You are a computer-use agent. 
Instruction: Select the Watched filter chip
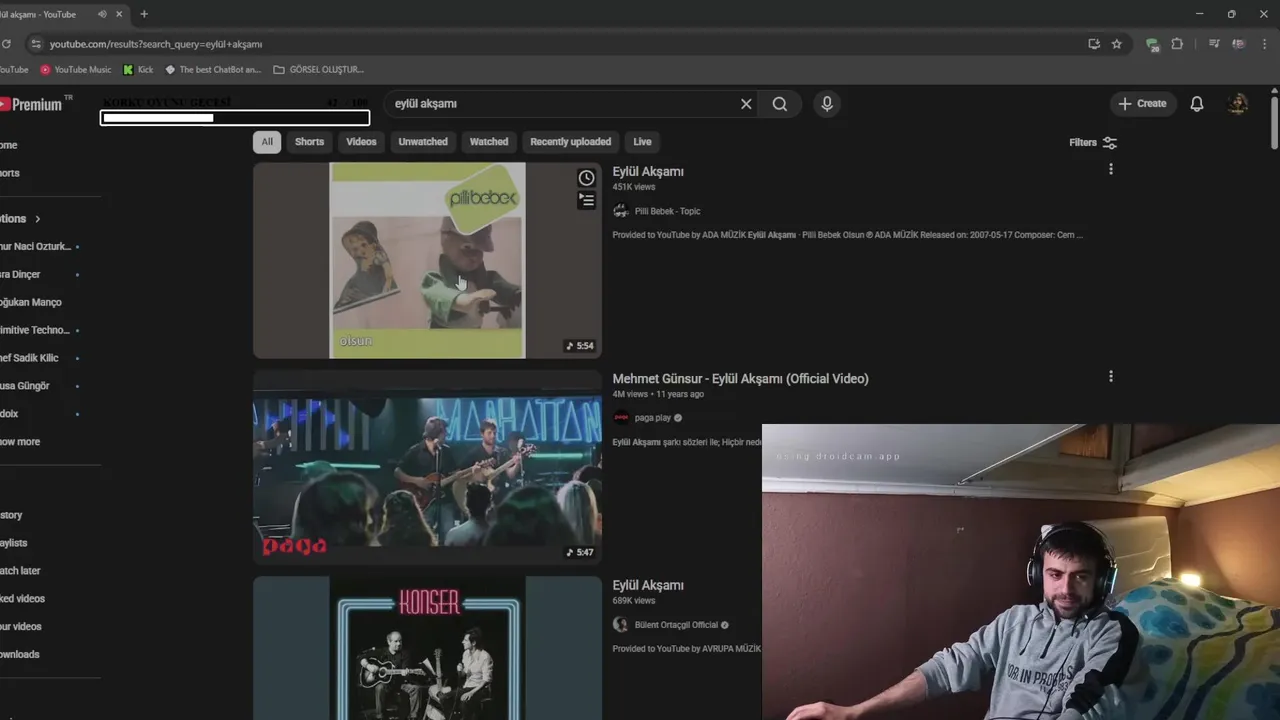pyautogui.click(x=489, y=142)
